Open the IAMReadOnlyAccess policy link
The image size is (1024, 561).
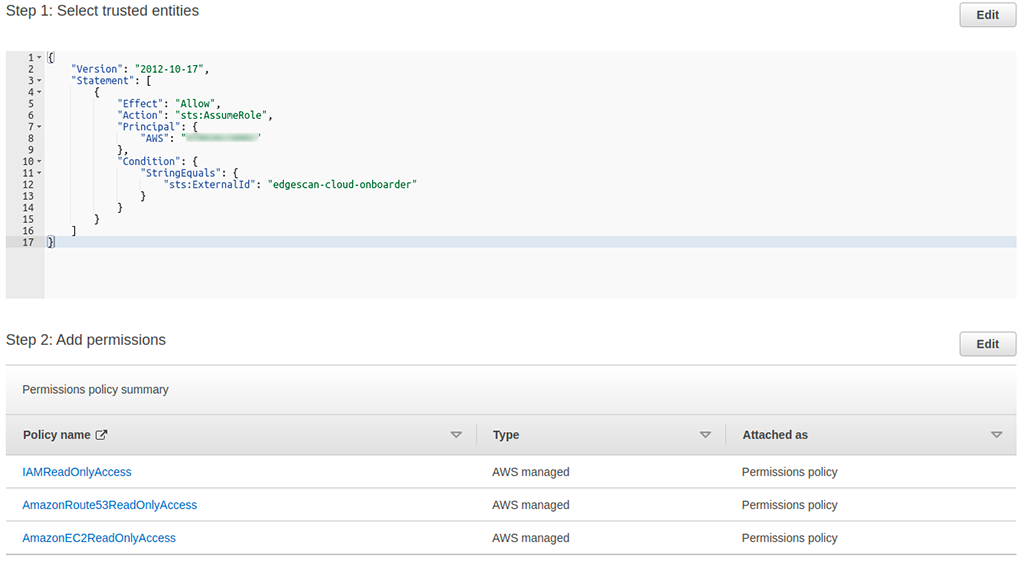[77, 472]
